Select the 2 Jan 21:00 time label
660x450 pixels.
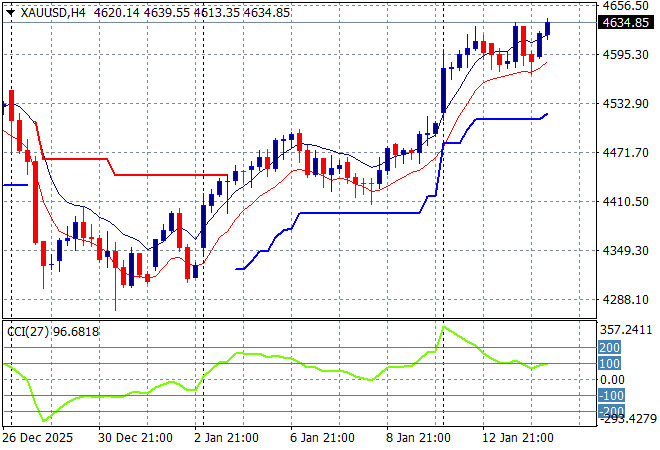pyautogui.click(x=227, y=438)
